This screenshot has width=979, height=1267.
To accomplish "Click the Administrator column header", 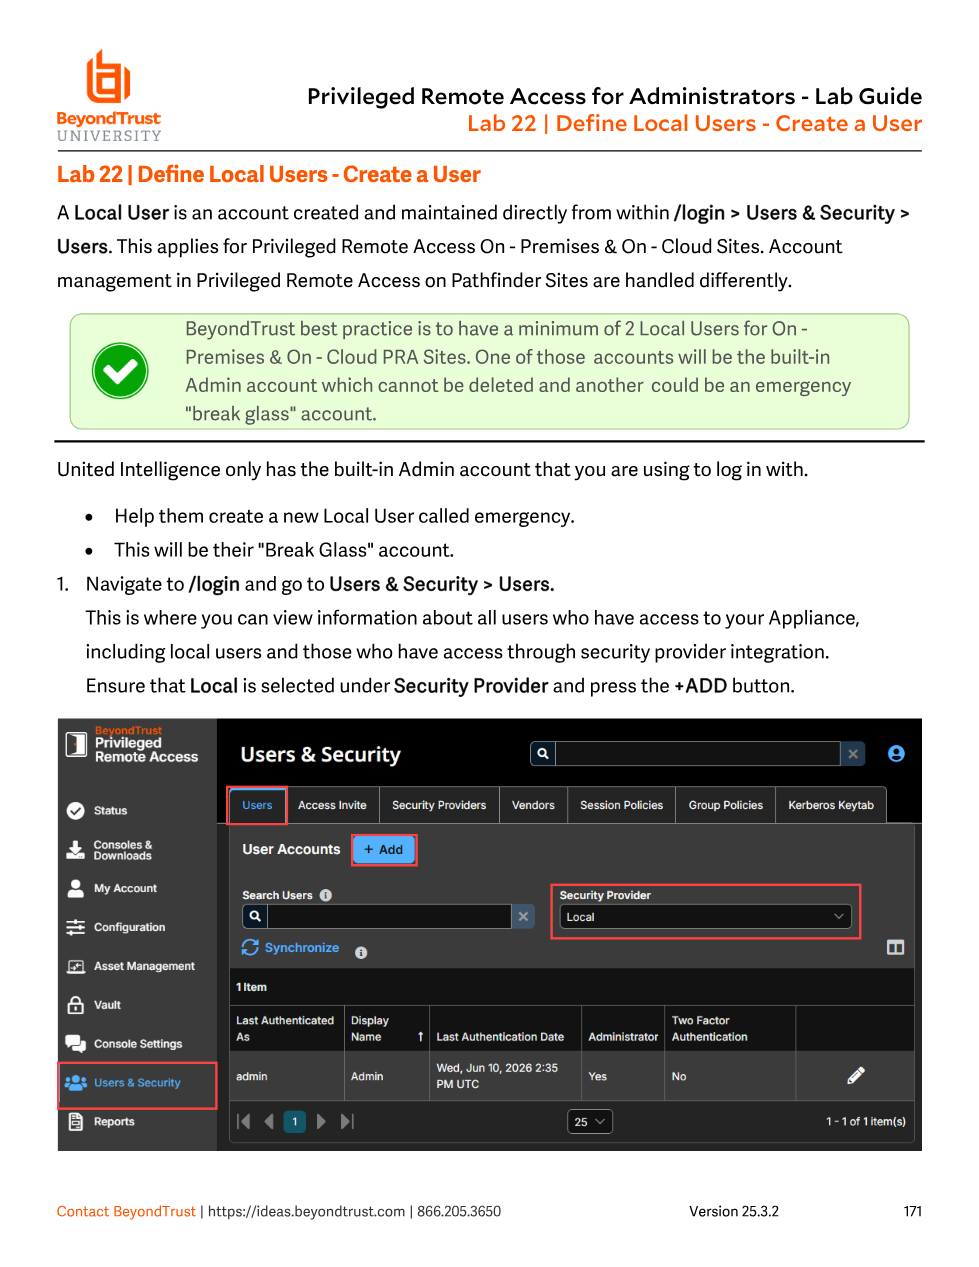I will [623, 1037].
